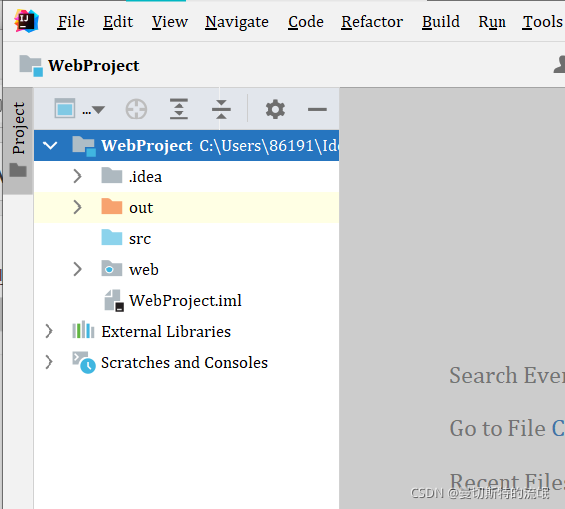Screen dimensions: 565x509
Task: Click the blue src folder icon
Action: click(x=112, y=237)
